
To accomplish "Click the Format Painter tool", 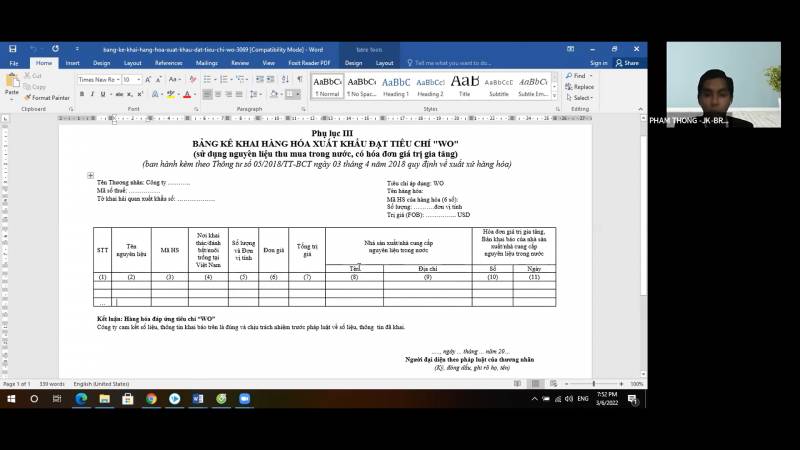I will click(x=48, y=98).
